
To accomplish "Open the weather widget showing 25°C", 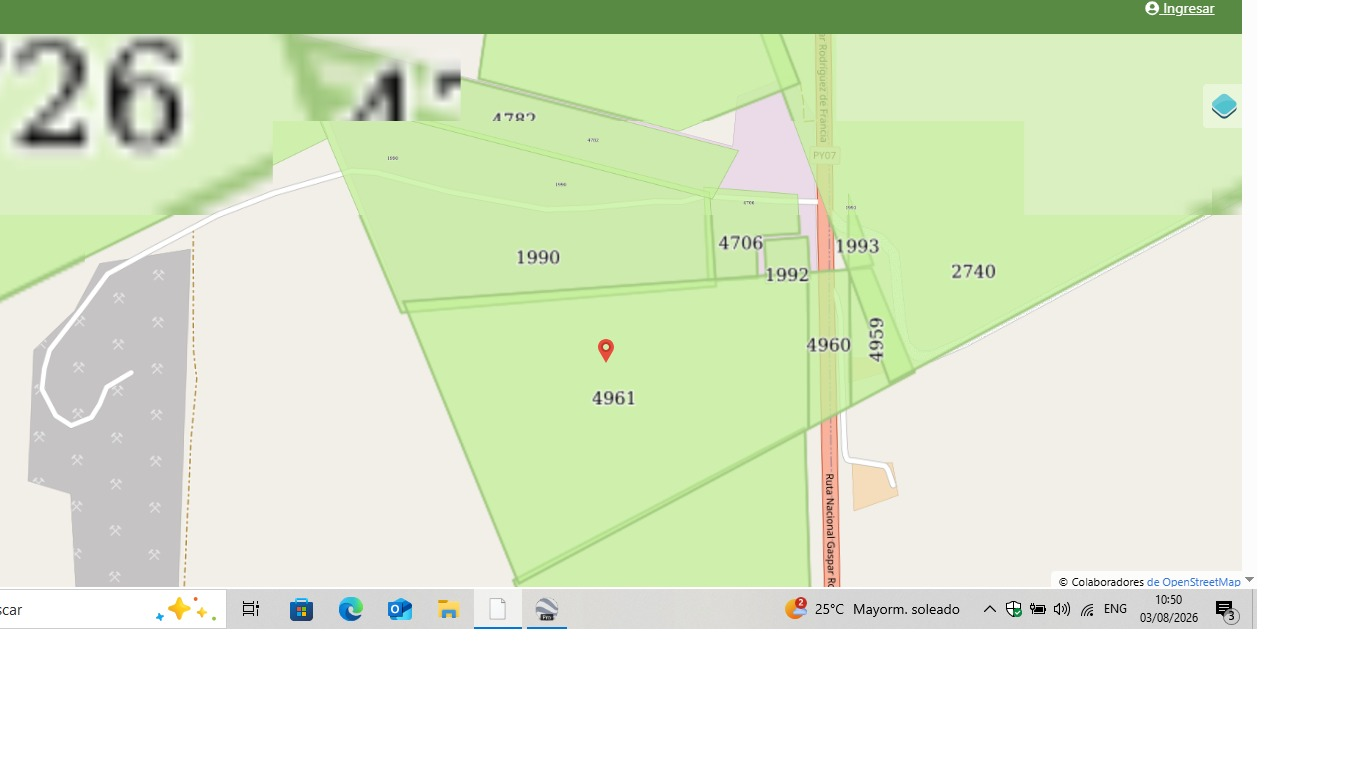I will point(872,609).
